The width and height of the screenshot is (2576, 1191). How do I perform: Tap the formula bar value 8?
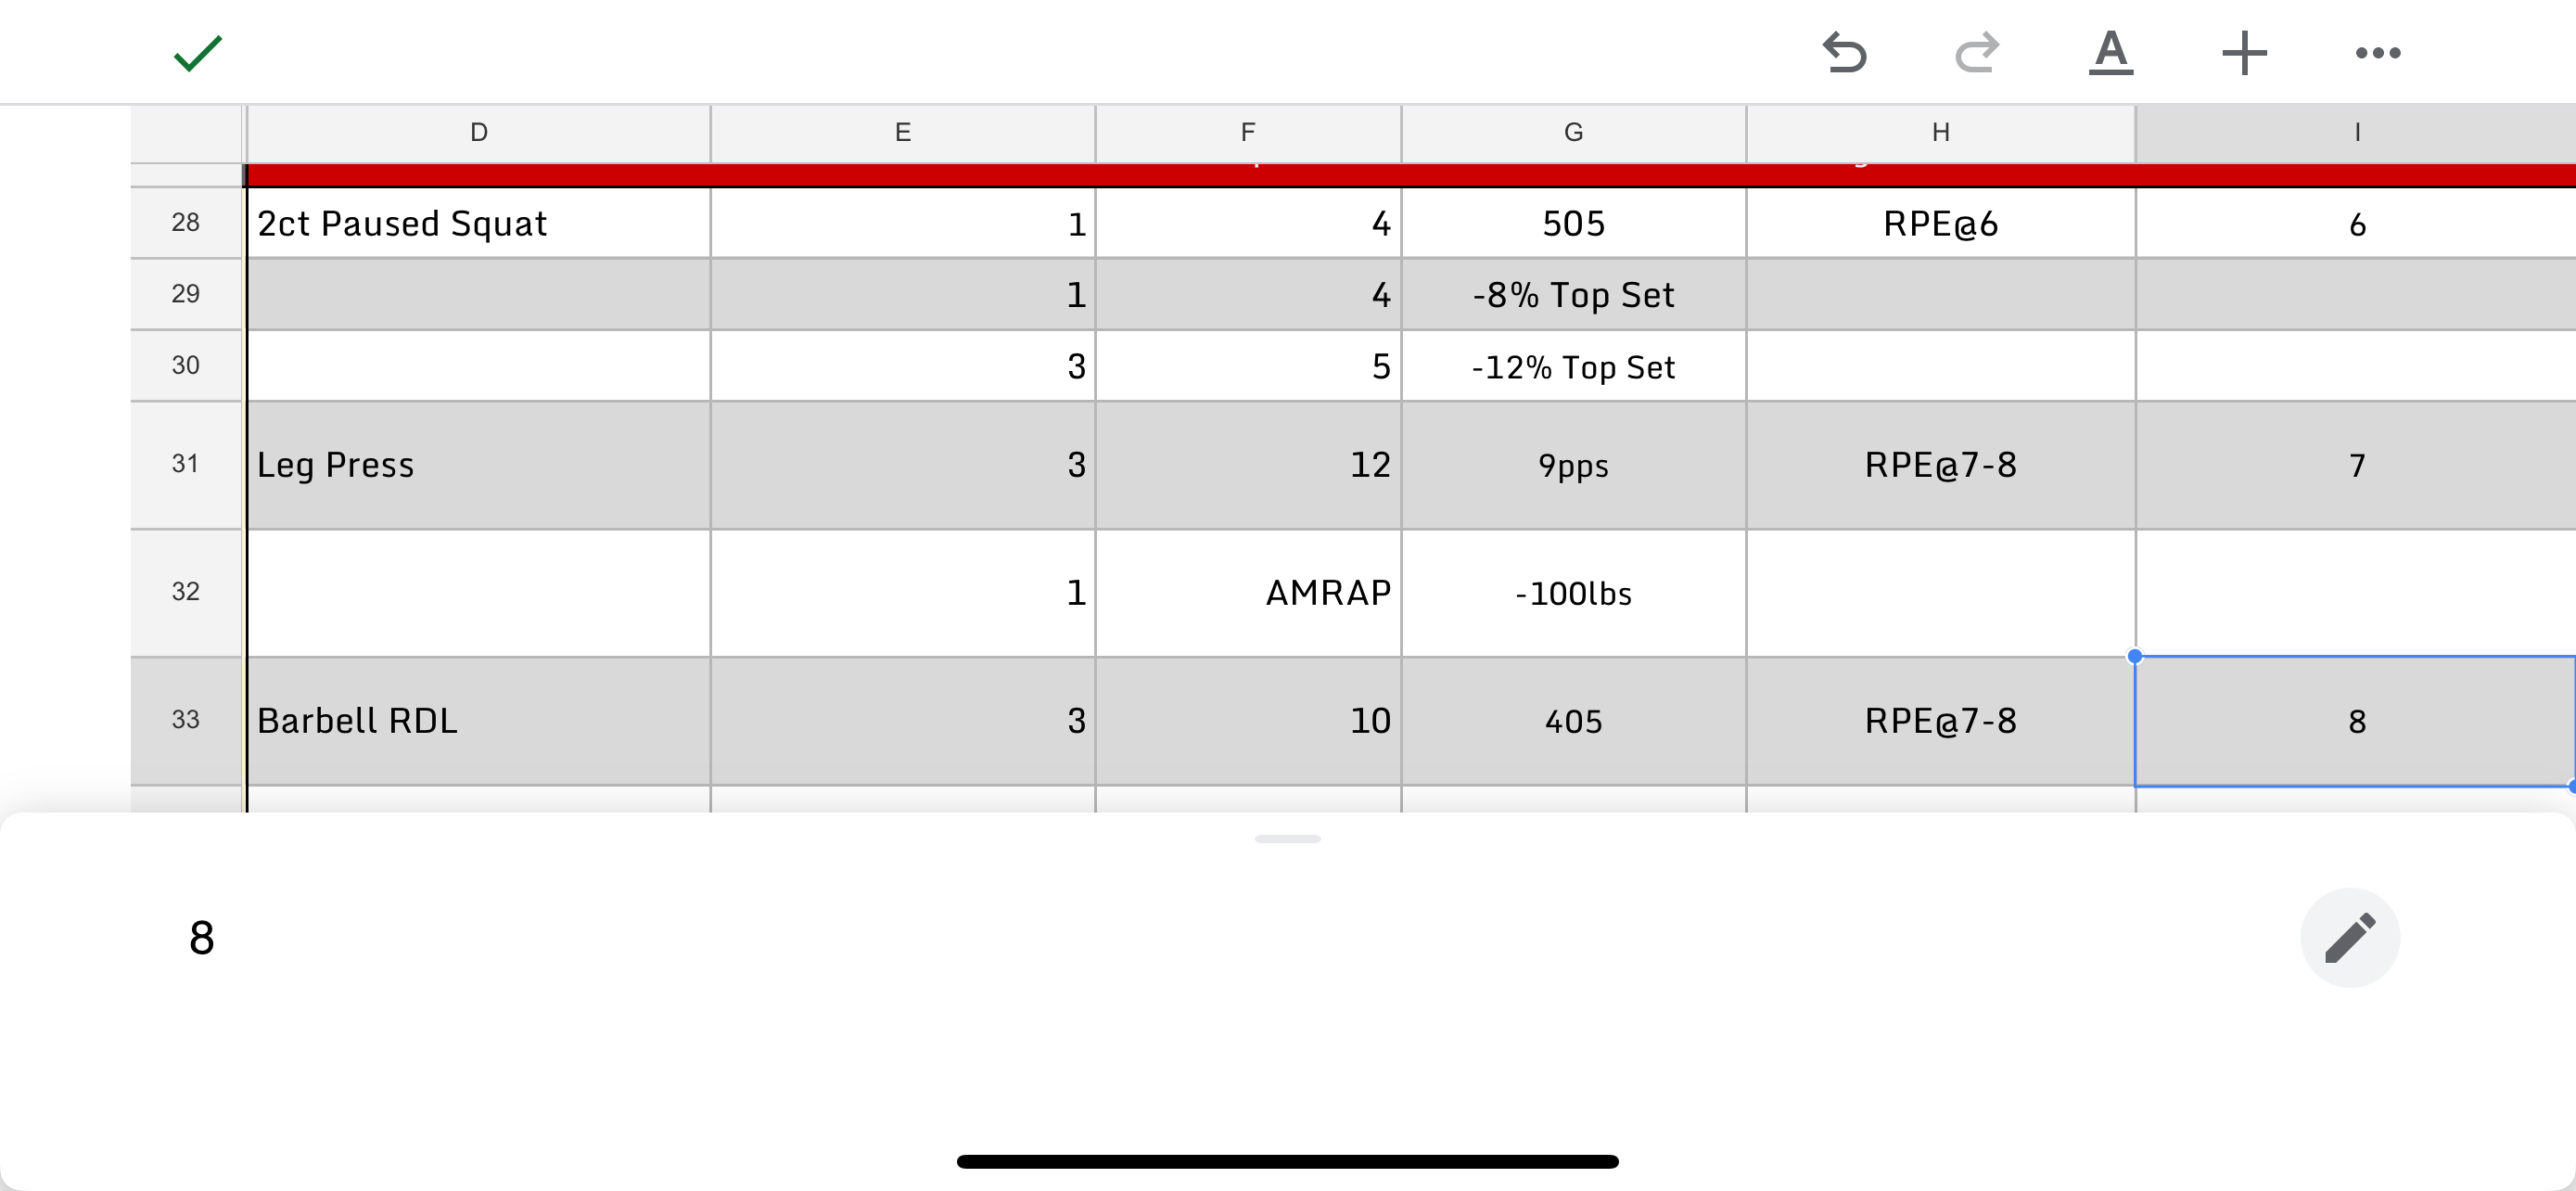click(x=202, y=938)
